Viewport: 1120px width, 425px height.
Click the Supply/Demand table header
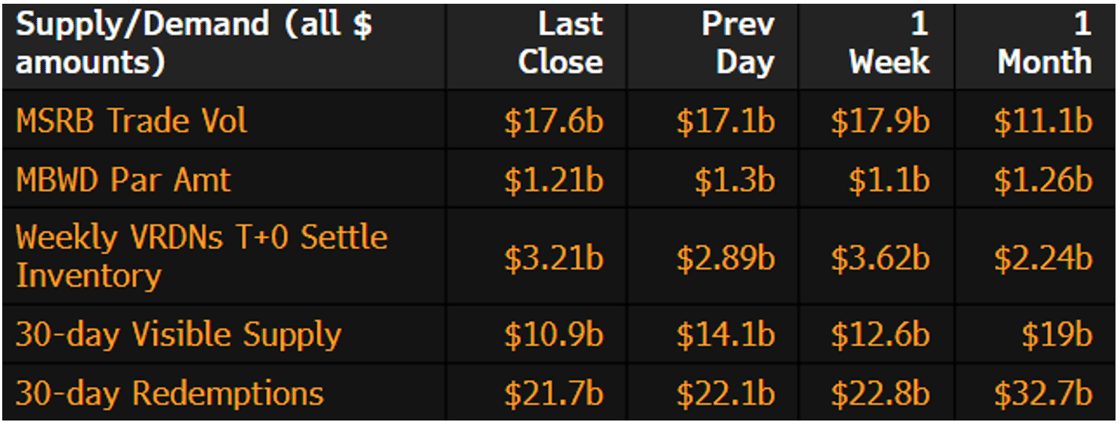pos(194,43)
